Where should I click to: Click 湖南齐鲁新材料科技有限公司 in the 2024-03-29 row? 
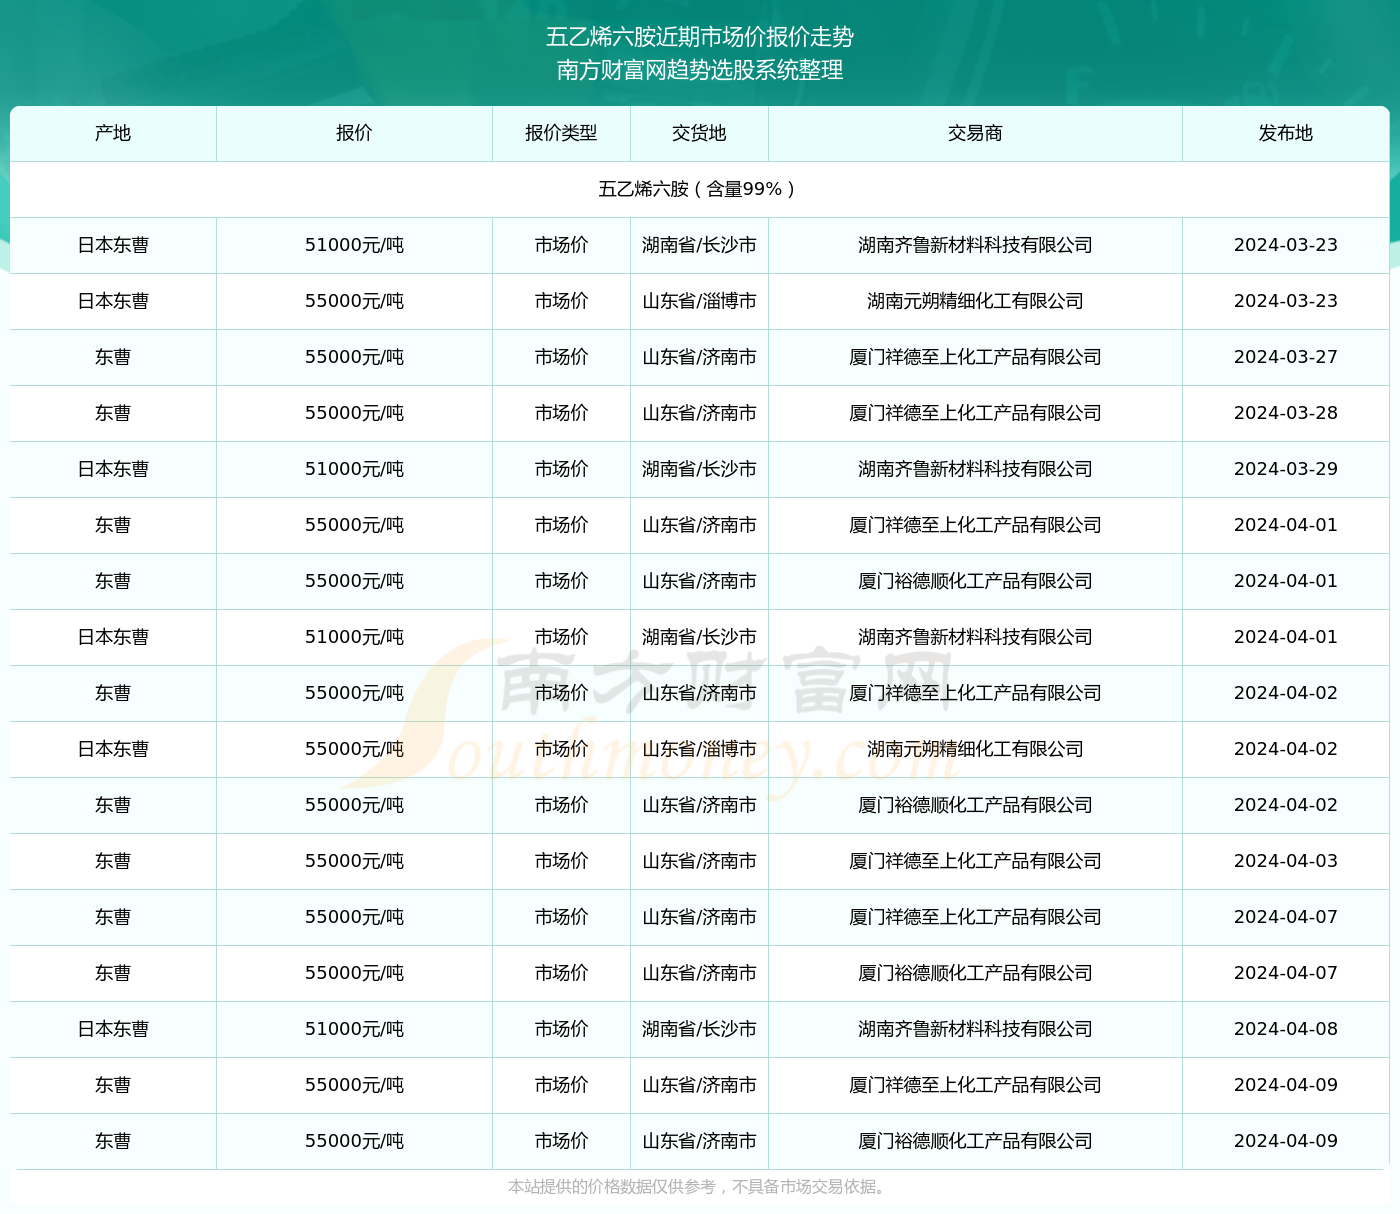point(975,469)
